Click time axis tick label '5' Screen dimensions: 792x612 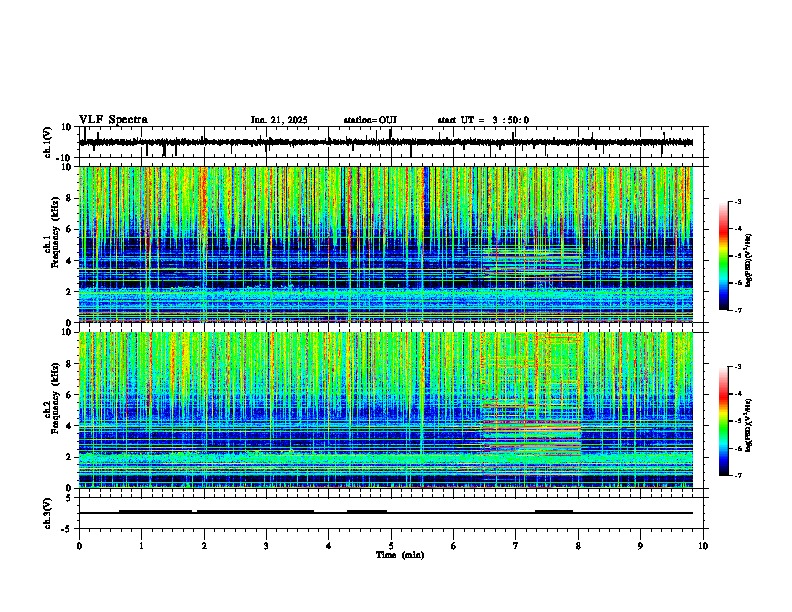391,546
